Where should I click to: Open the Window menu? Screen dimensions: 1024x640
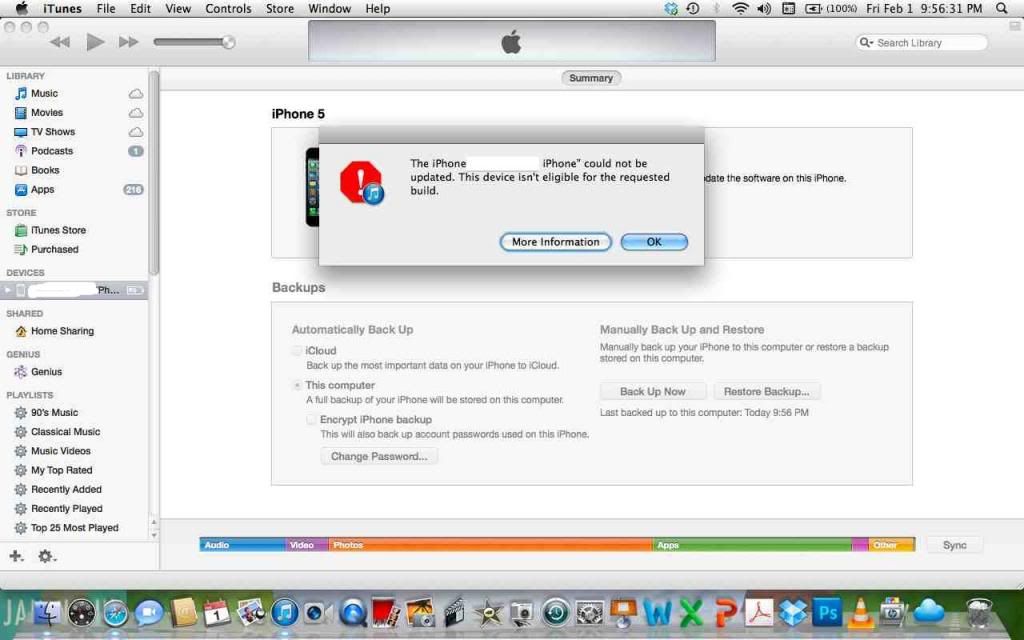[329, 8]
